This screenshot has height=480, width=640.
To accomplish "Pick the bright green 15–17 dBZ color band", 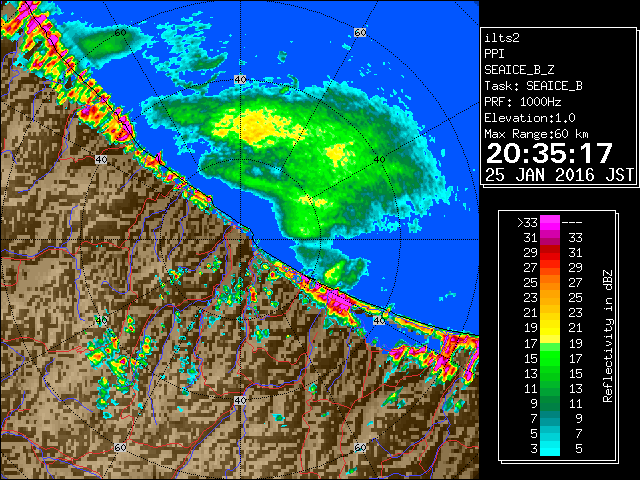I will [550, 358].
